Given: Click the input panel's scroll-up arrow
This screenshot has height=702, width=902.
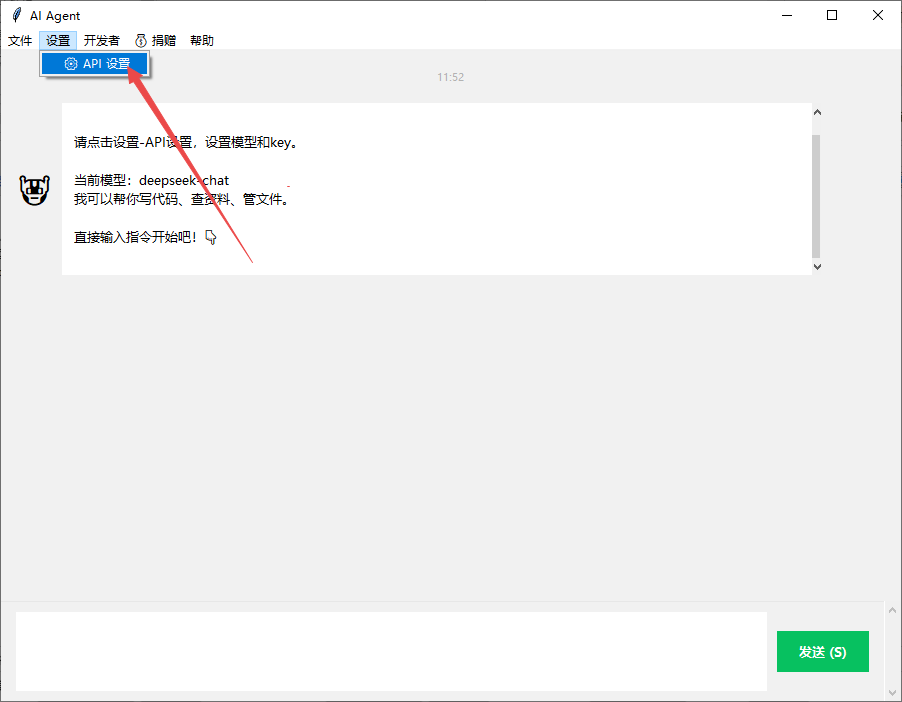Looking at the screenshot, I should [892, 611].
